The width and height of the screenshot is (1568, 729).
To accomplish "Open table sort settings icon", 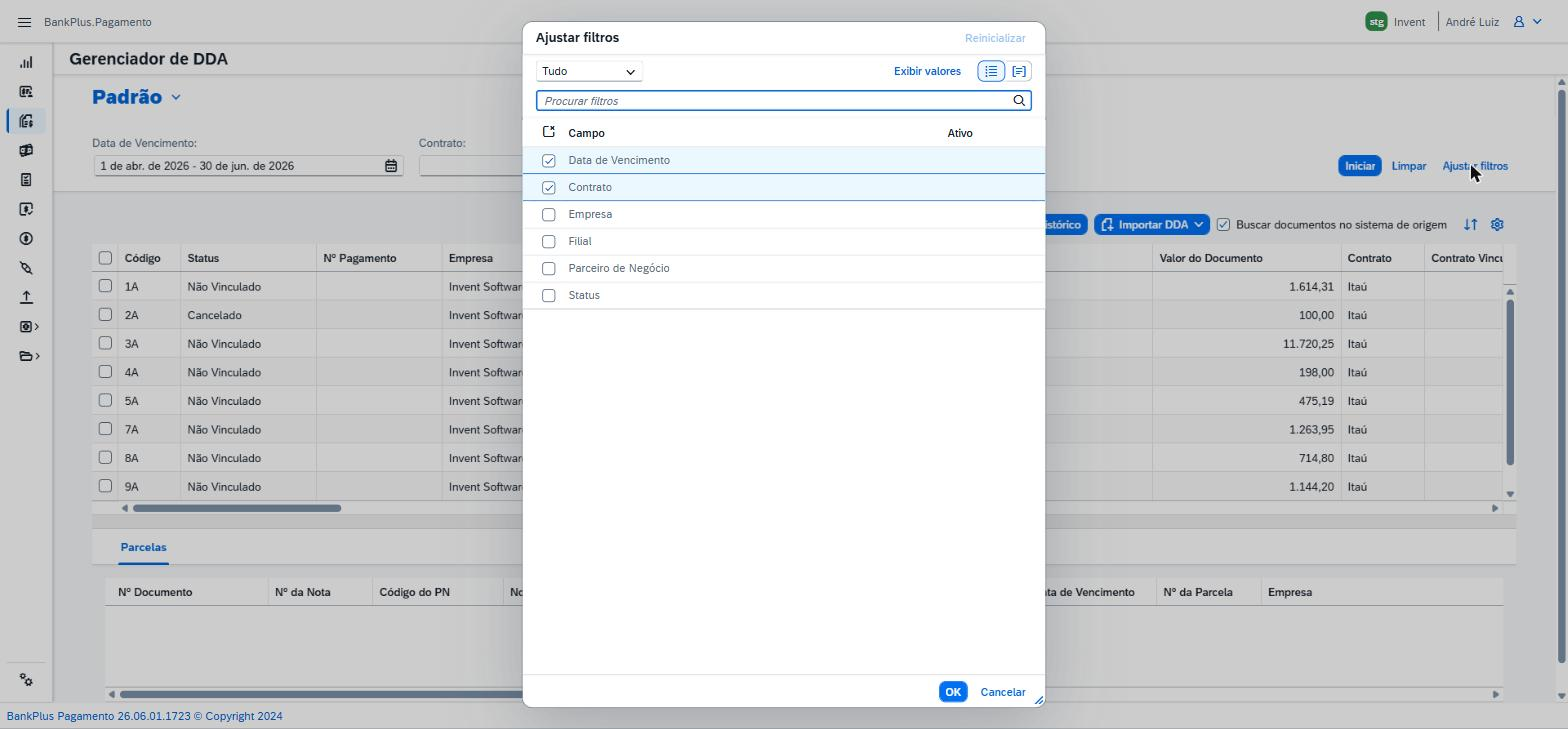I will tap(1470, 225).
